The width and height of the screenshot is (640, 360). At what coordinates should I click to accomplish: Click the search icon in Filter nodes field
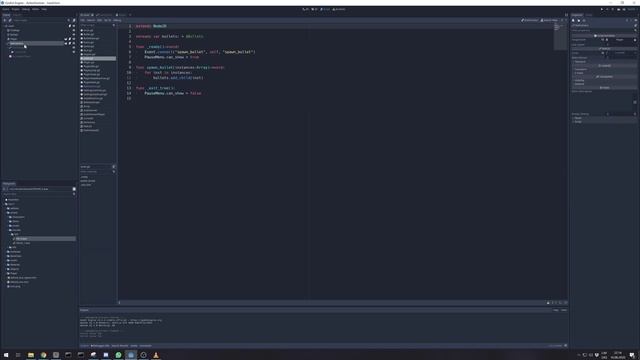tap(69, 20)
